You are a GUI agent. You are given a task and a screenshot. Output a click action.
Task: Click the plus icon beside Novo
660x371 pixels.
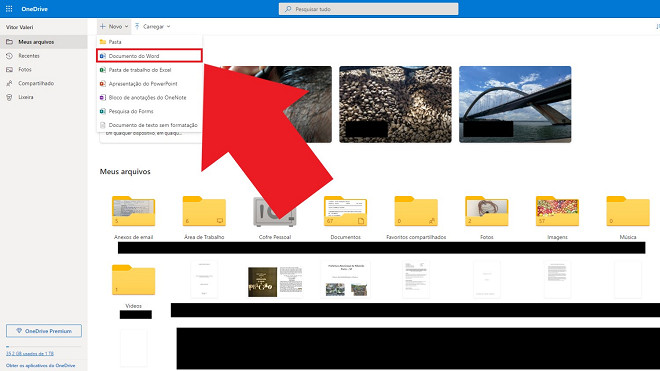103,27
